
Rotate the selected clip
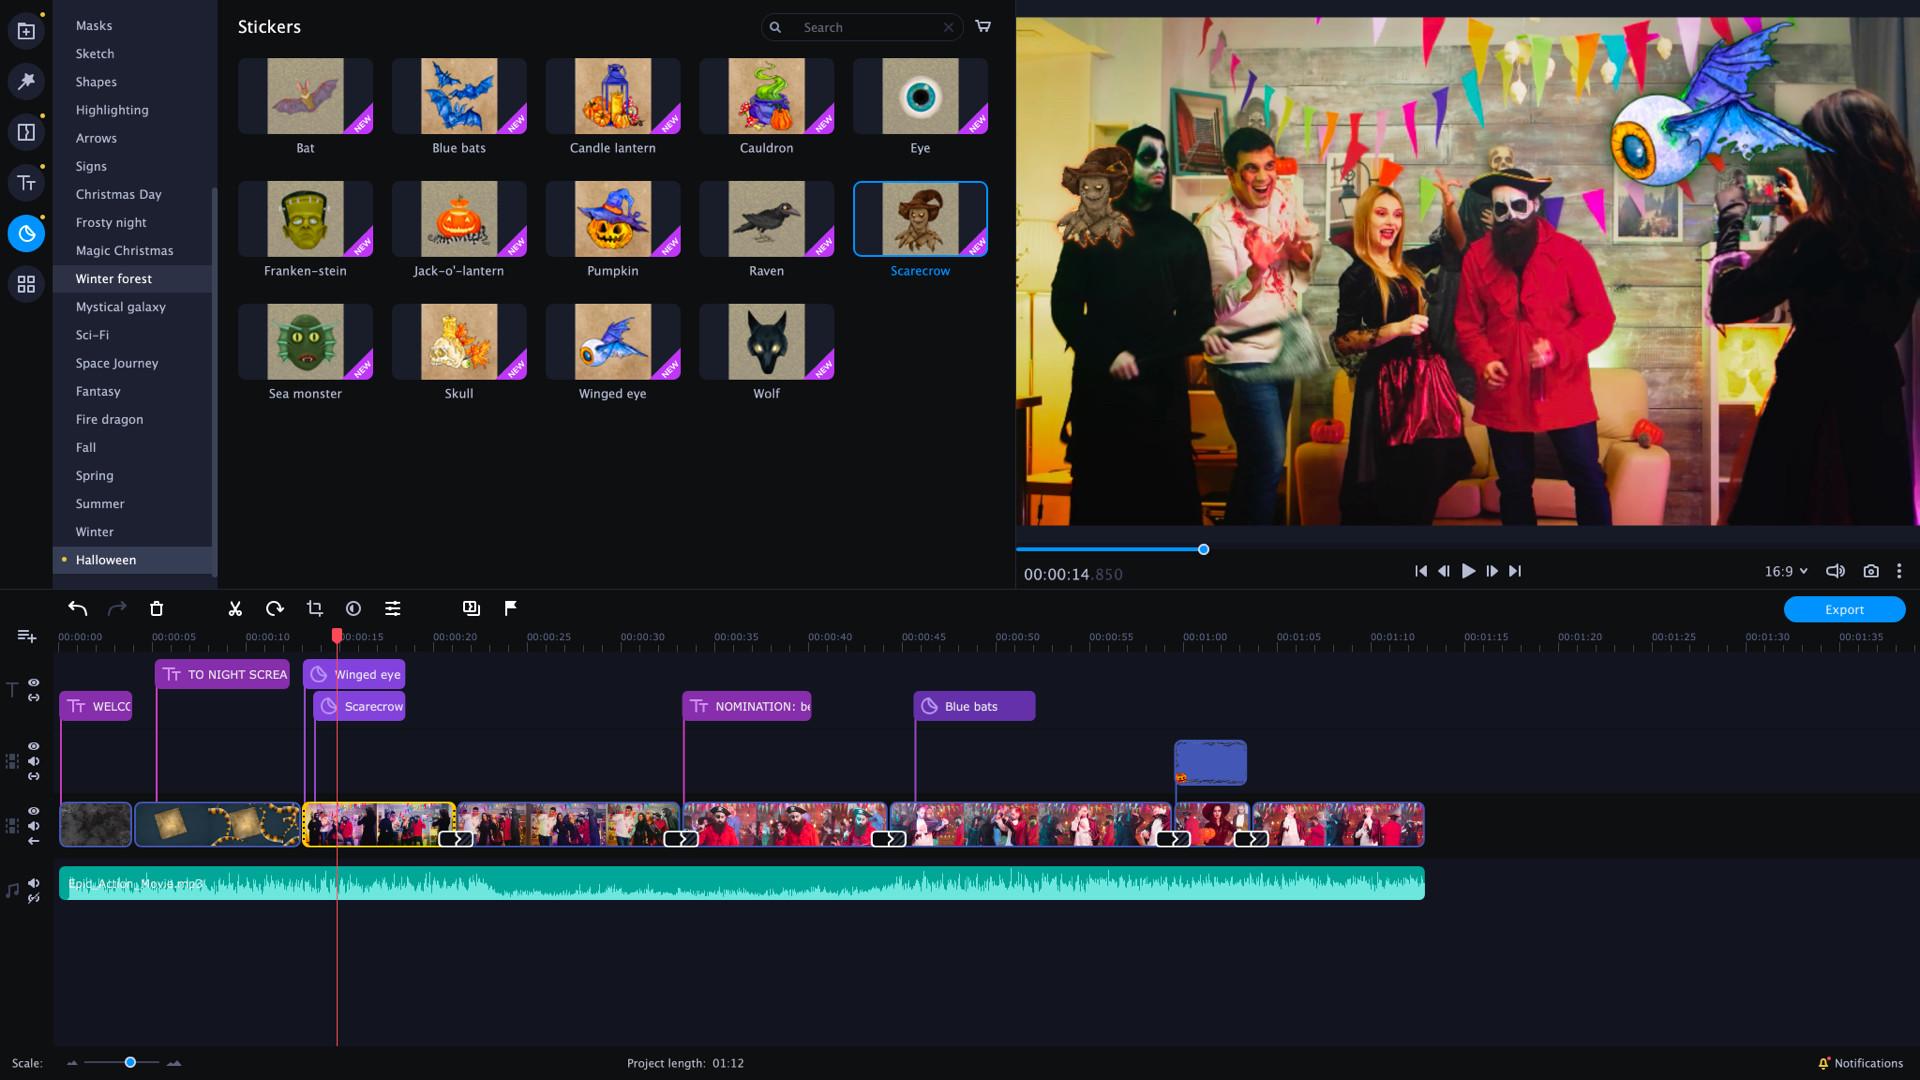coord(274,608)
